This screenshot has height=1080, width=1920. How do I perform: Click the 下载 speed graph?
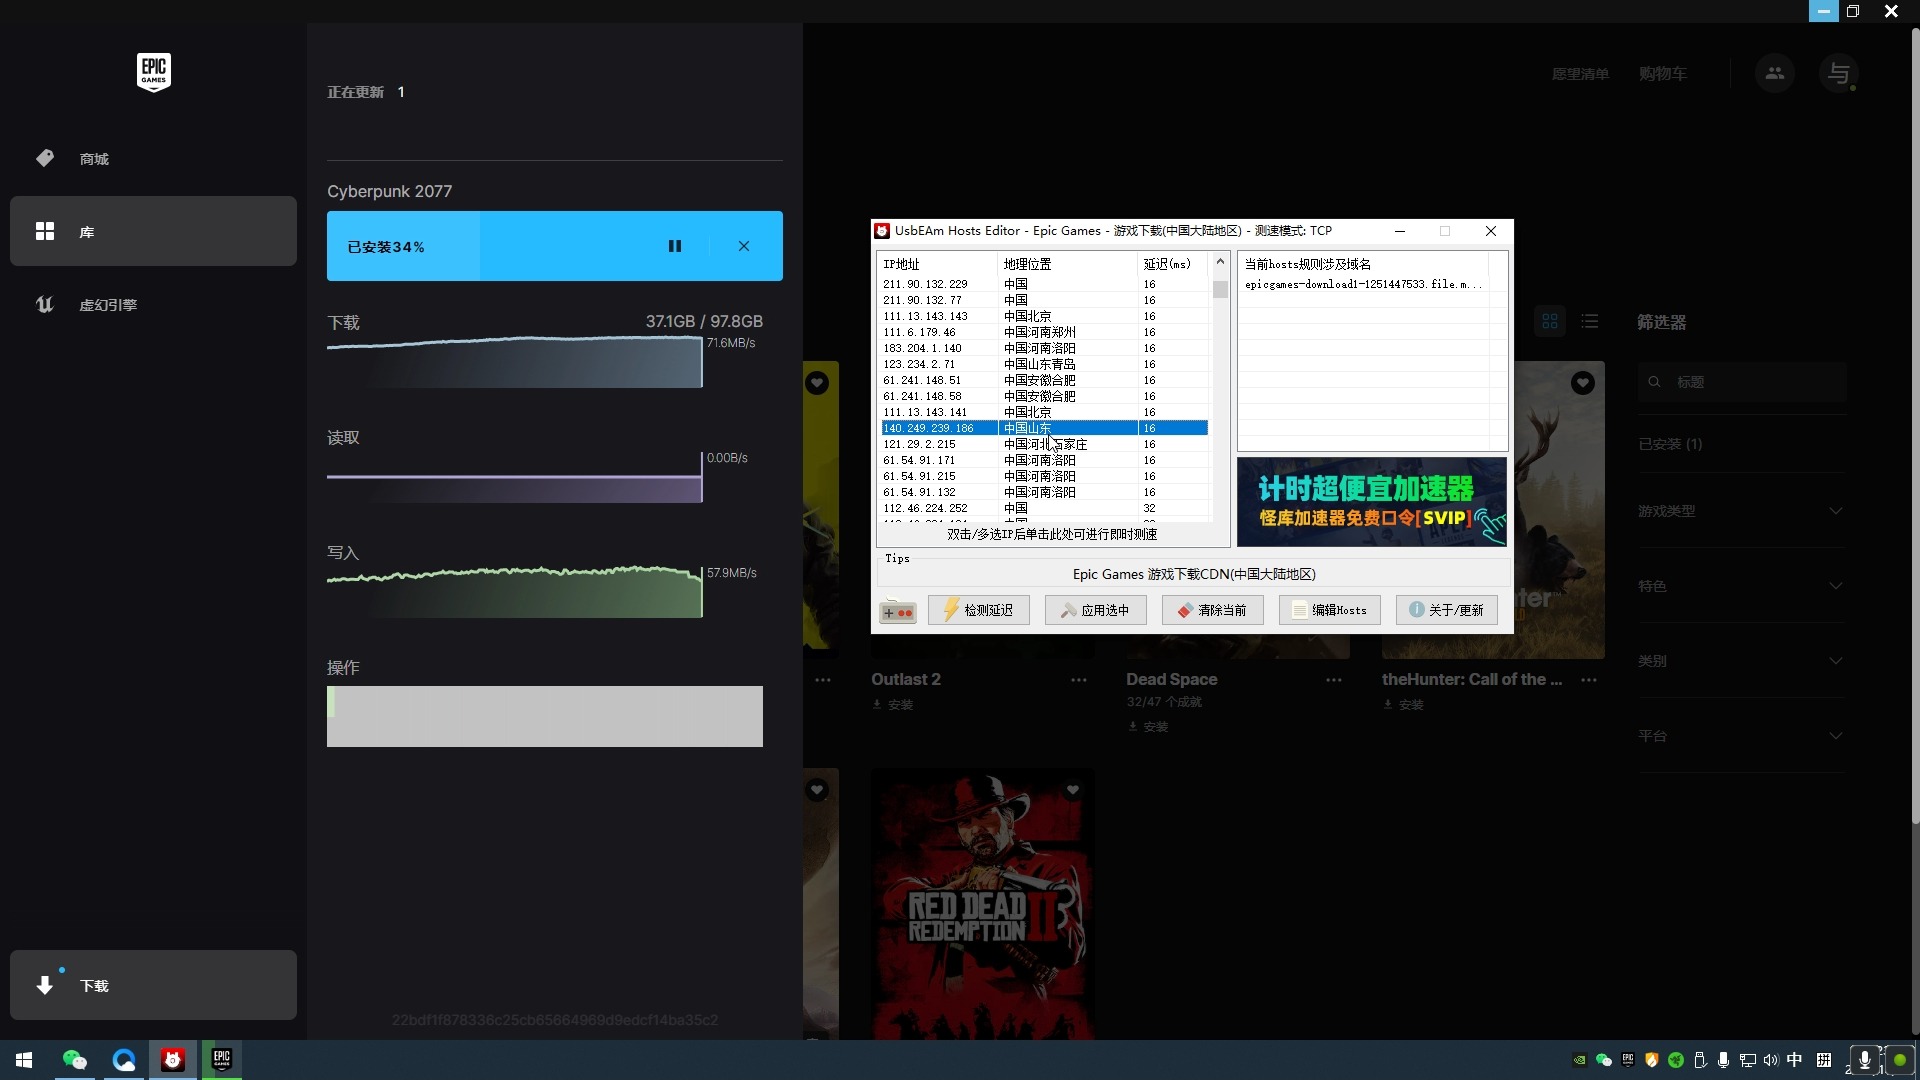[514, 362]
